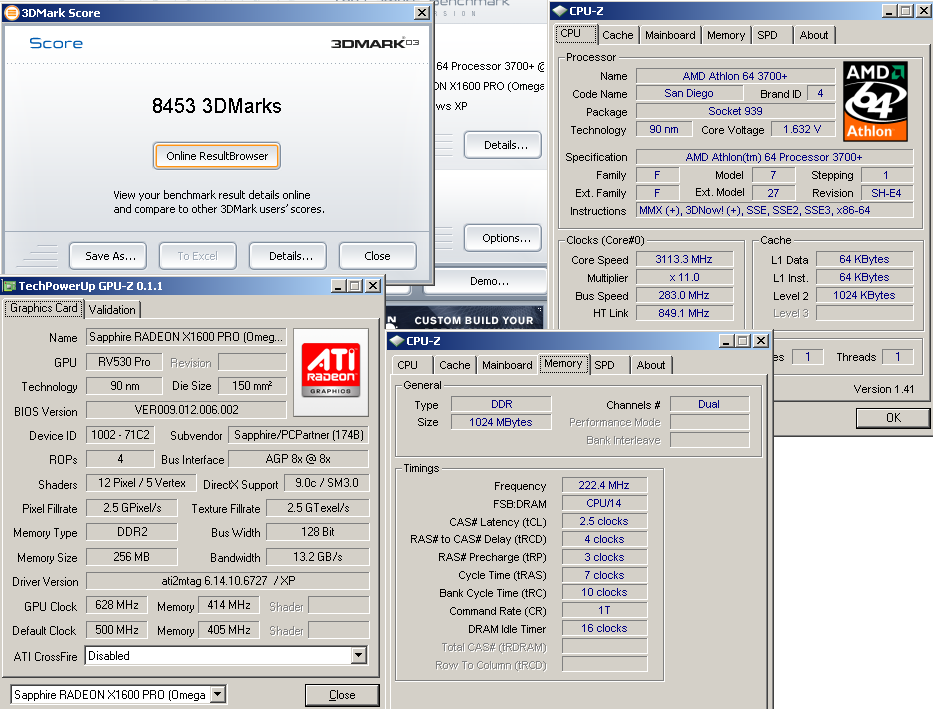Select Mainboard tab in Memory CPU-Z window
The width and height of the screenshot is (933, 709).
click(507, 365)
